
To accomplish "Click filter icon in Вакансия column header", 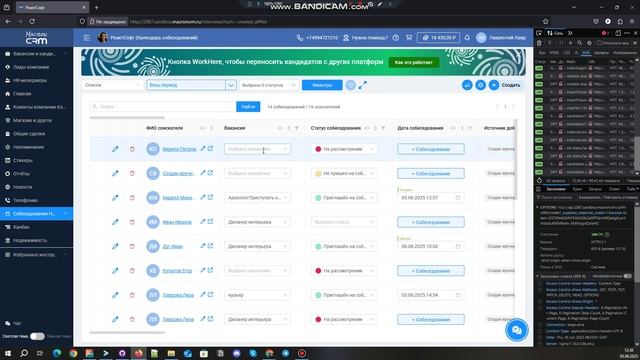I will (297, 128).
